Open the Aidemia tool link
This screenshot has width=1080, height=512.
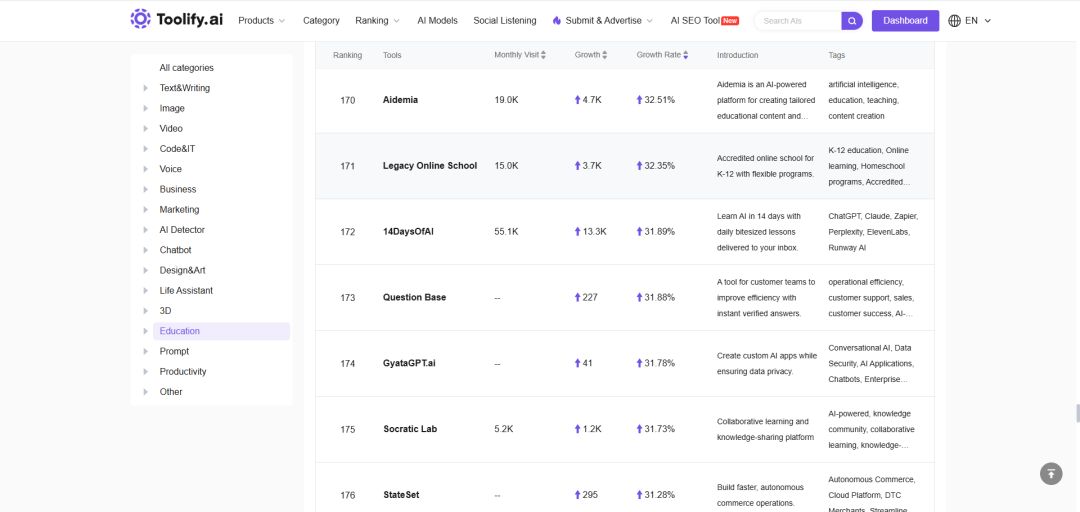pyautogui.click(x=400, y=100)
